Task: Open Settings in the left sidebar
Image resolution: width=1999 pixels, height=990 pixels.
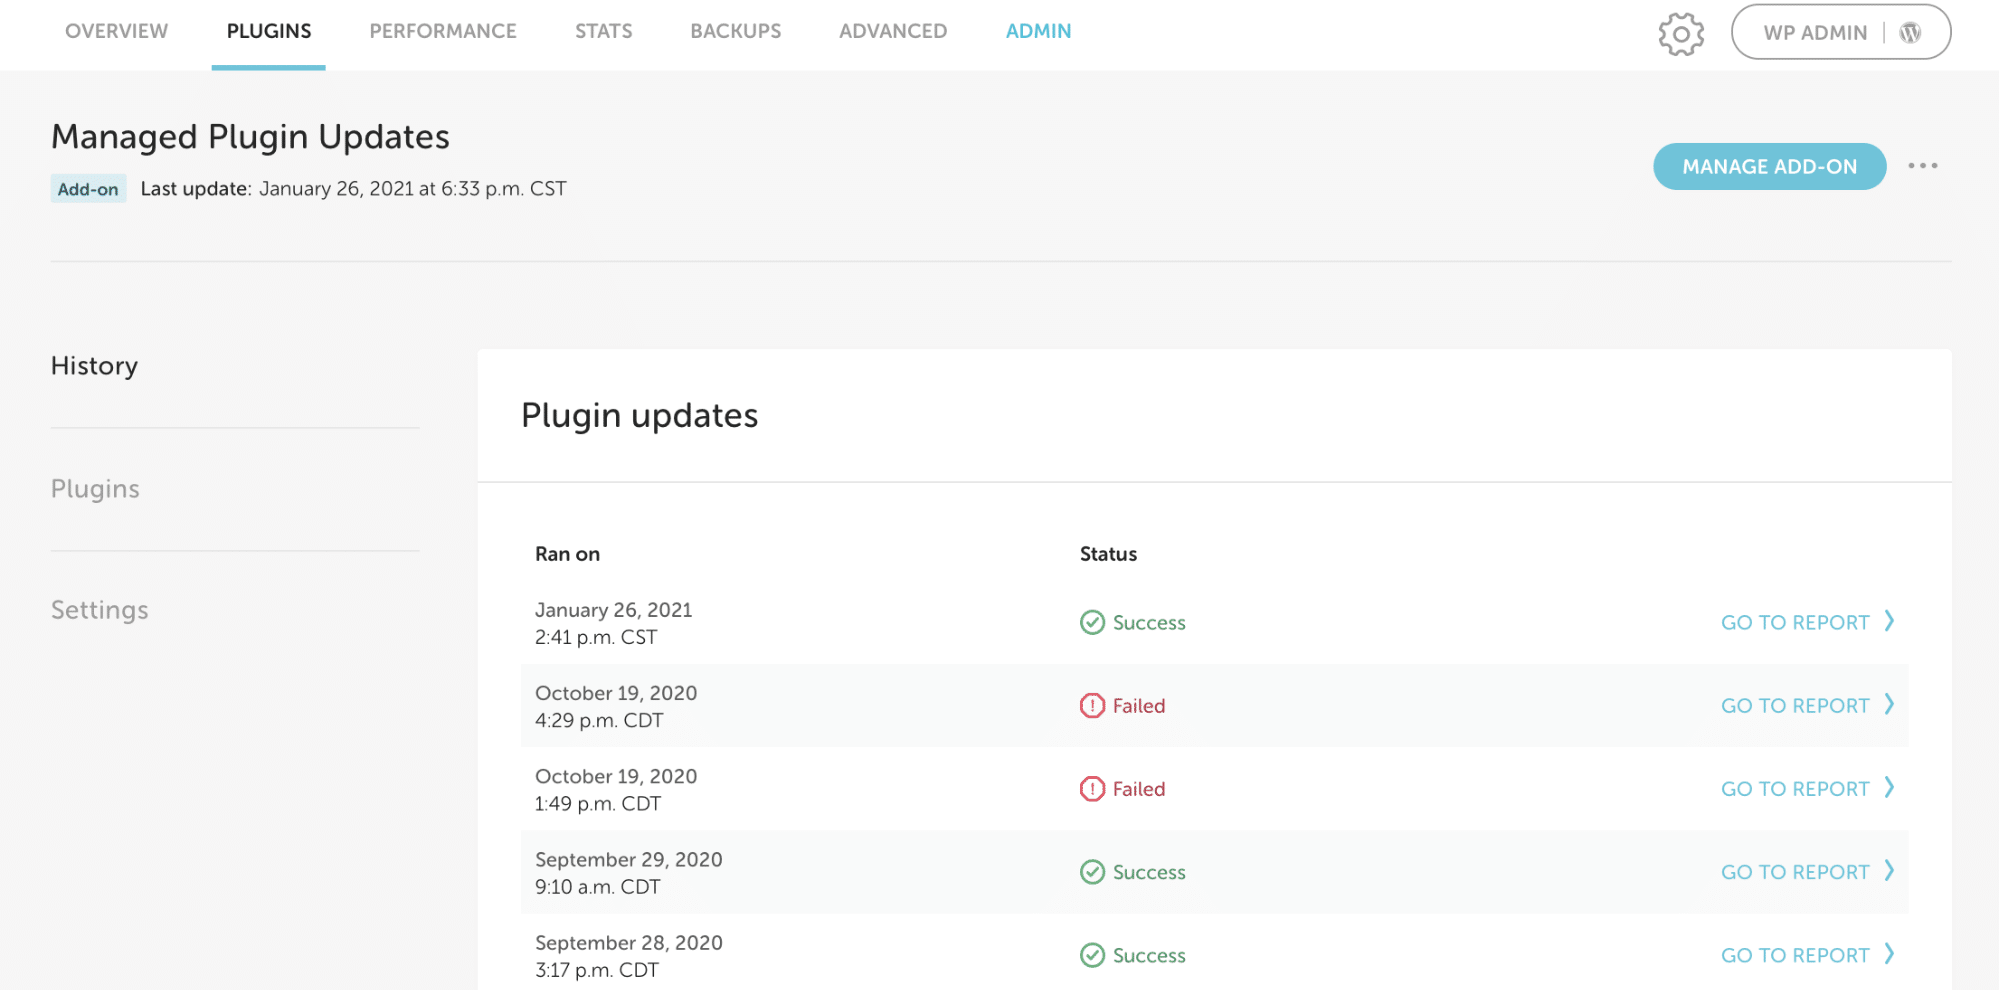Action: (x=99, y=610)
